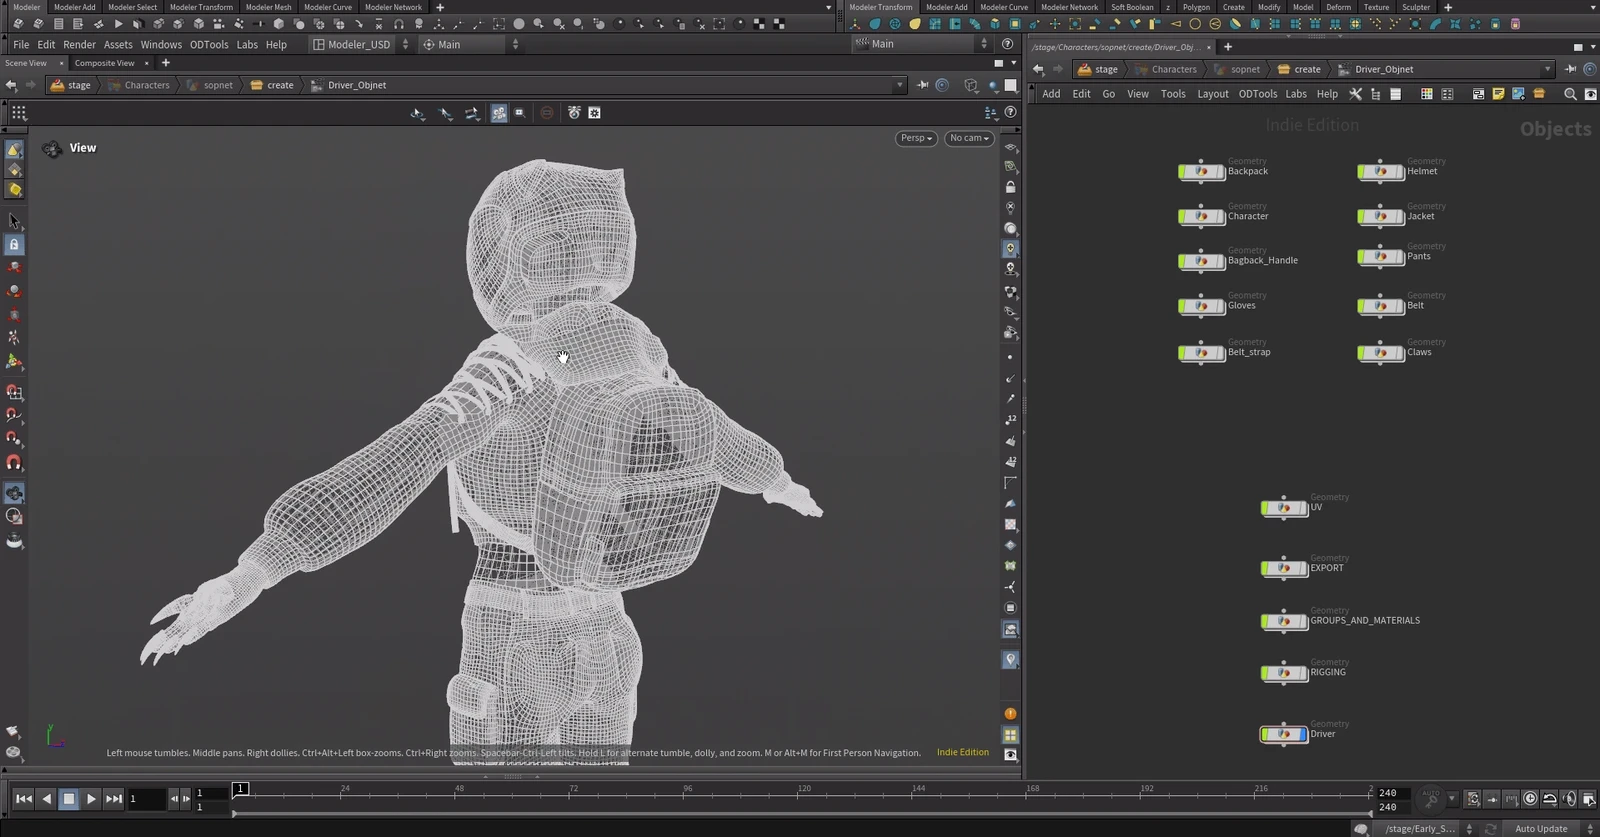
Task: Open the dotted grid icon above left toolbar
Action: click(19, 113)
